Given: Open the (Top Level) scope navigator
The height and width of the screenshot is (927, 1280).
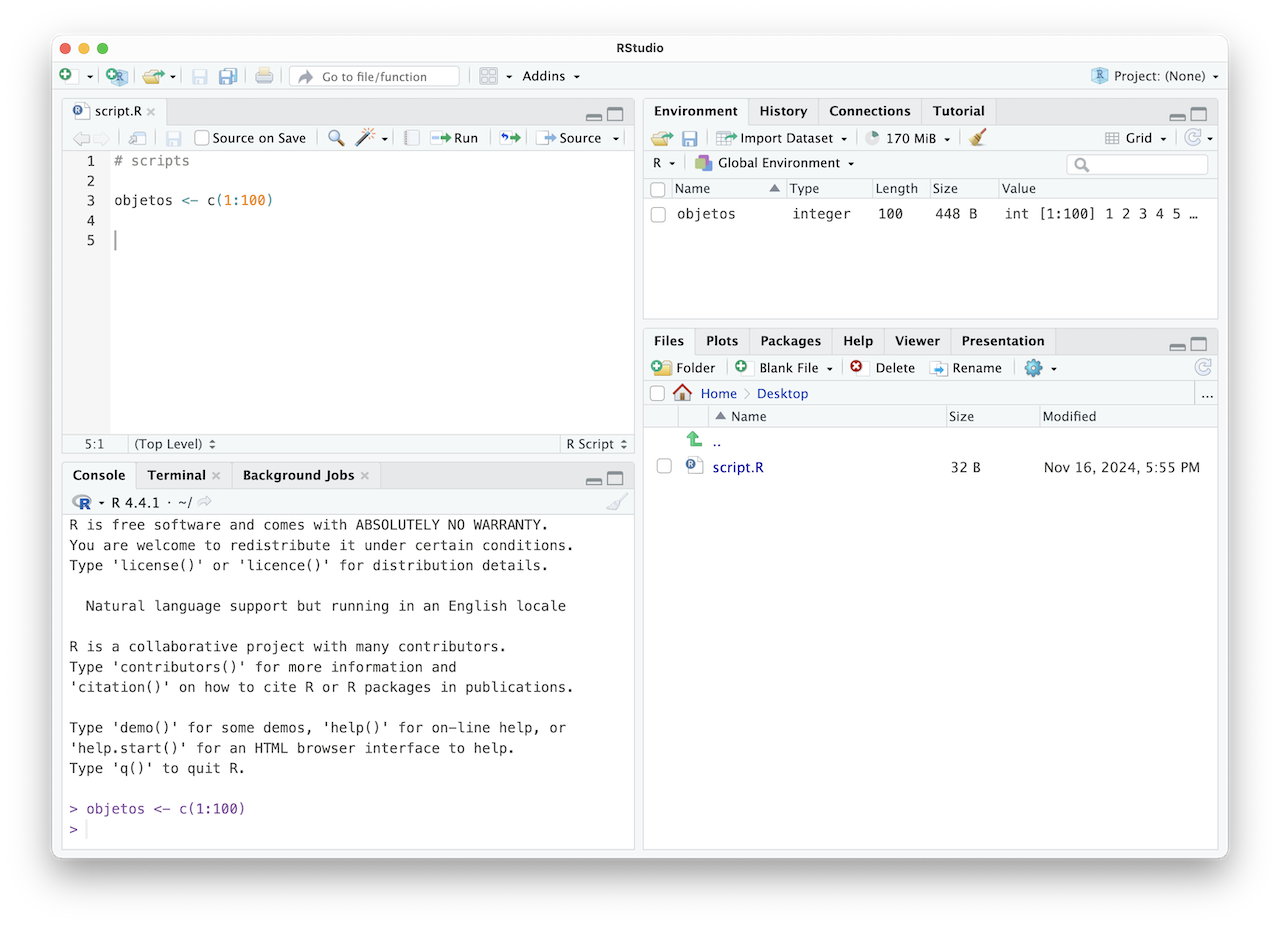Looking at the screenshot, I should pos(175,444).
